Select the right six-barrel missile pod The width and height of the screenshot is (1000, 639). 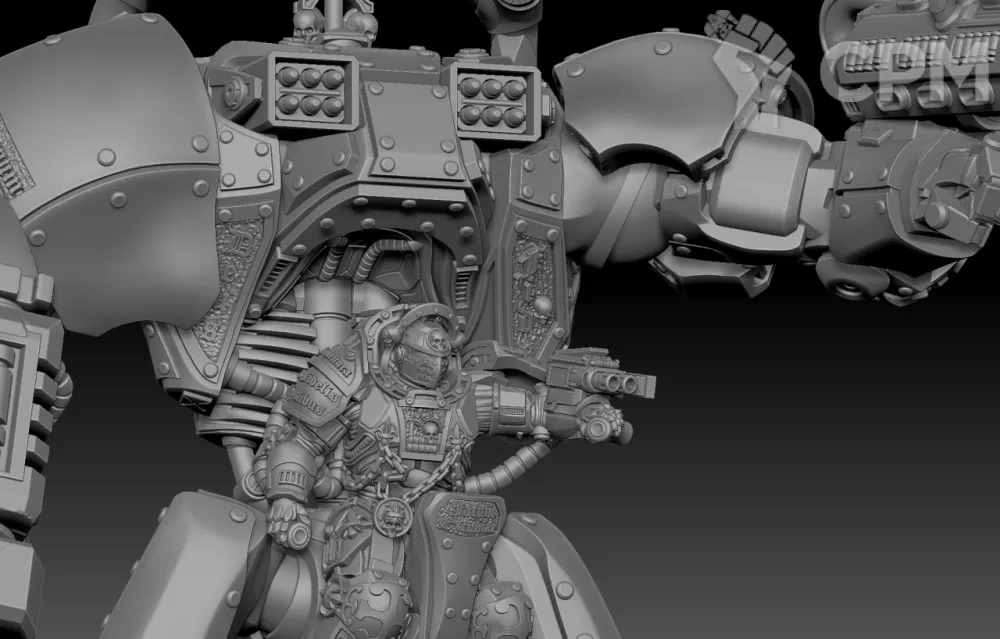click(x=491, y=100)
